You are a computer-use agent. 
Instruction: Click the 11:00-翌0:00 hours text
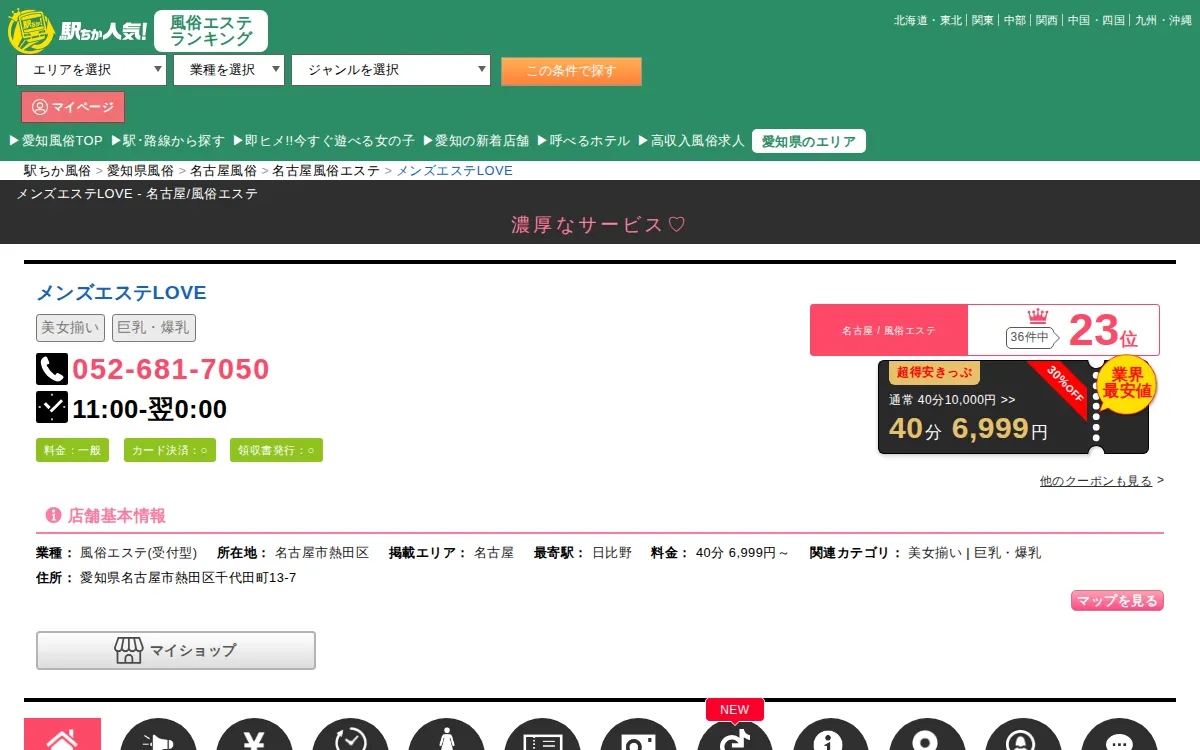(x=150, y=409)
